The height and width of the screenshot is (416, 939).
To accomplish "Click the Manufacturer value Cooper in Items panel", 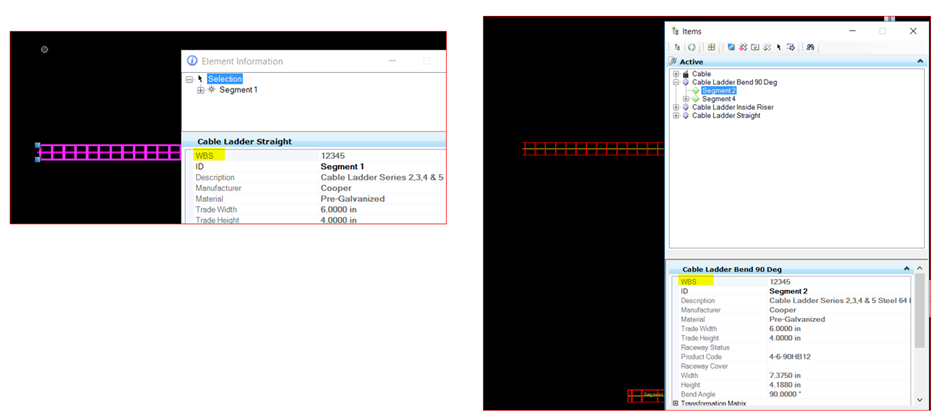I will (783, 310).
